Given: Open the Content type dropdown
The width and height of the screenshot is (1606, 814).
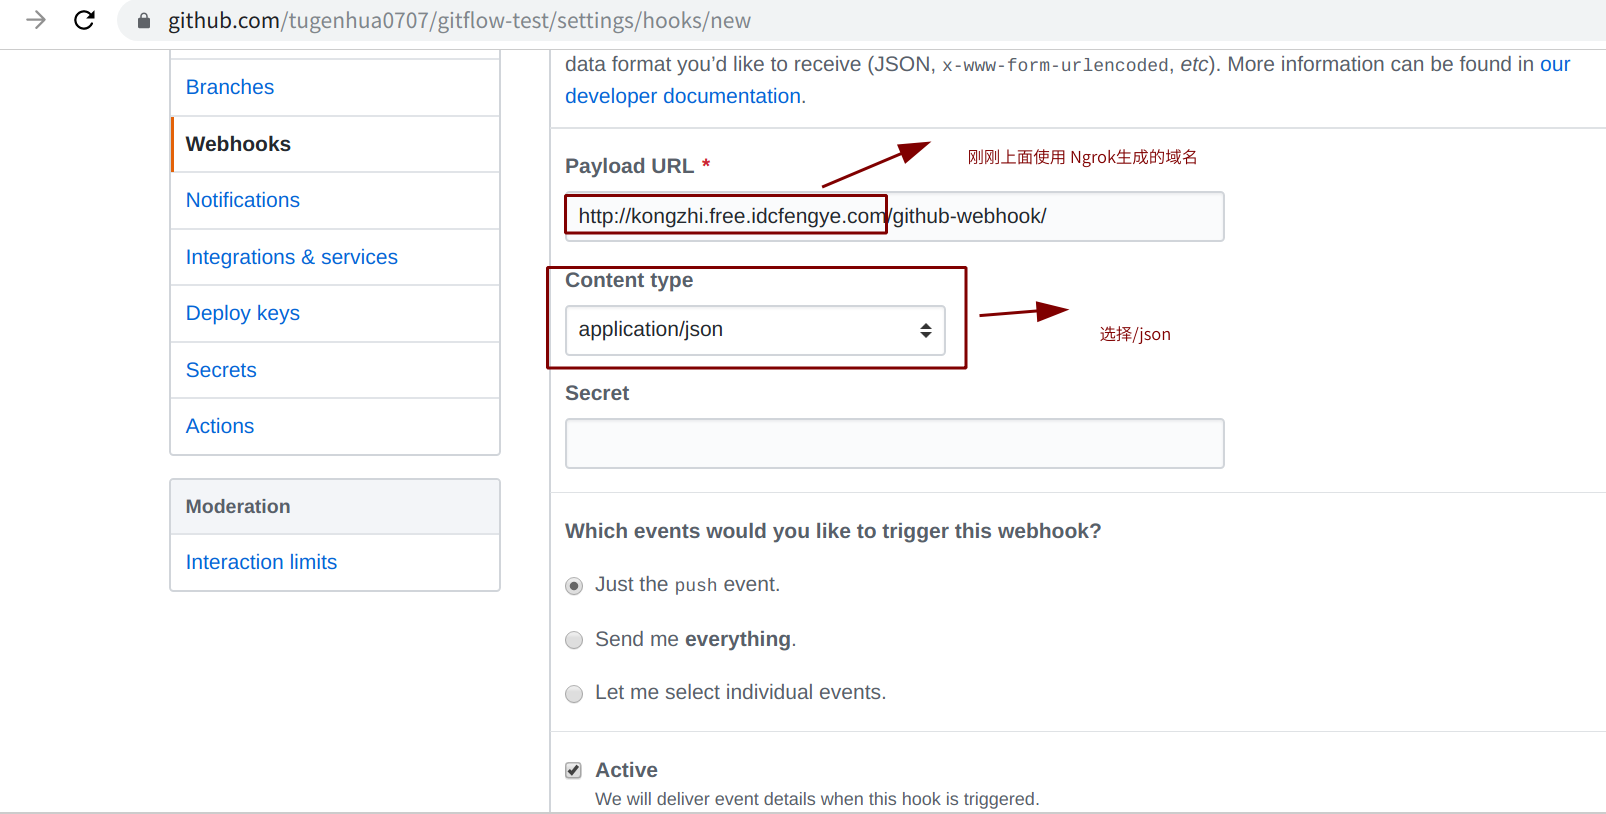Looking at the screenshot, I should tap(755, 330).
